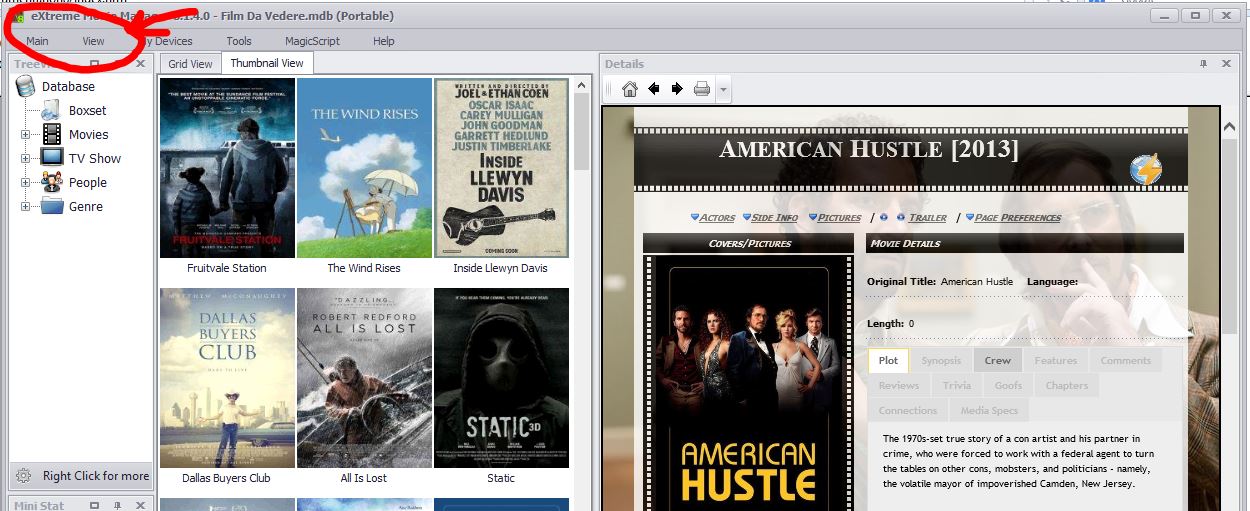Go forward using the right arrow icon

coord(677,89)
